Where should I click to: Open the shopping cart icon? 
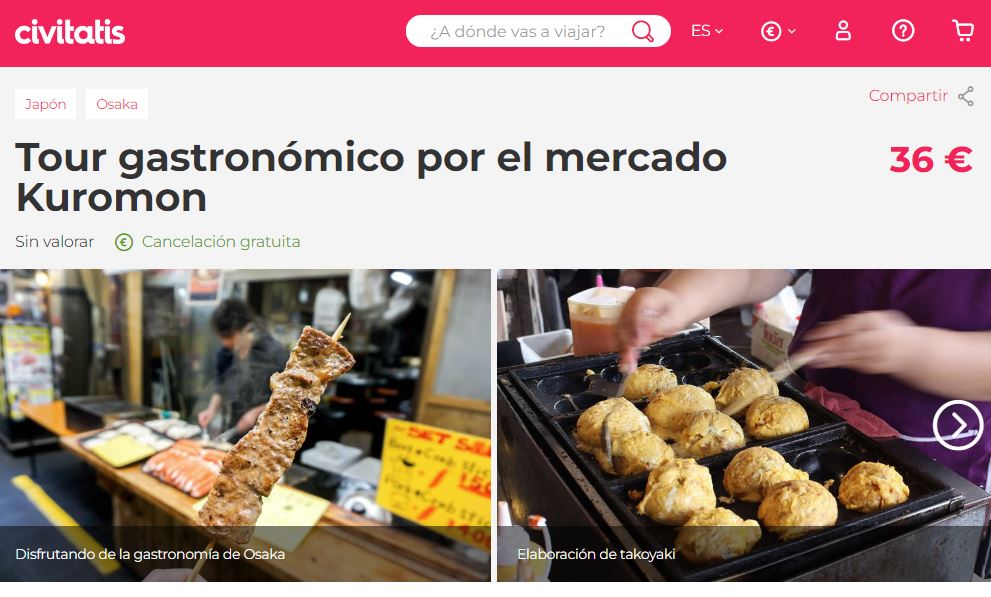coord(963,30)
